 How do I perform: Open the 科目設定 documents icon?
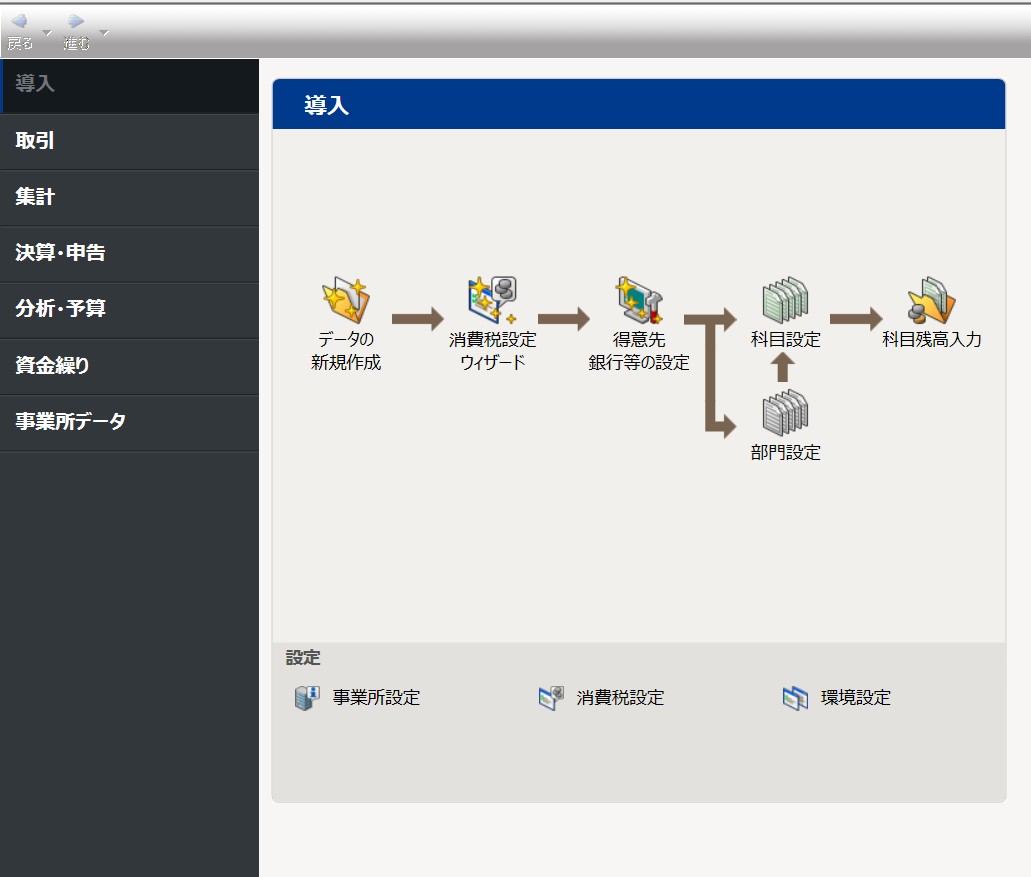click(x=785, y=300)
